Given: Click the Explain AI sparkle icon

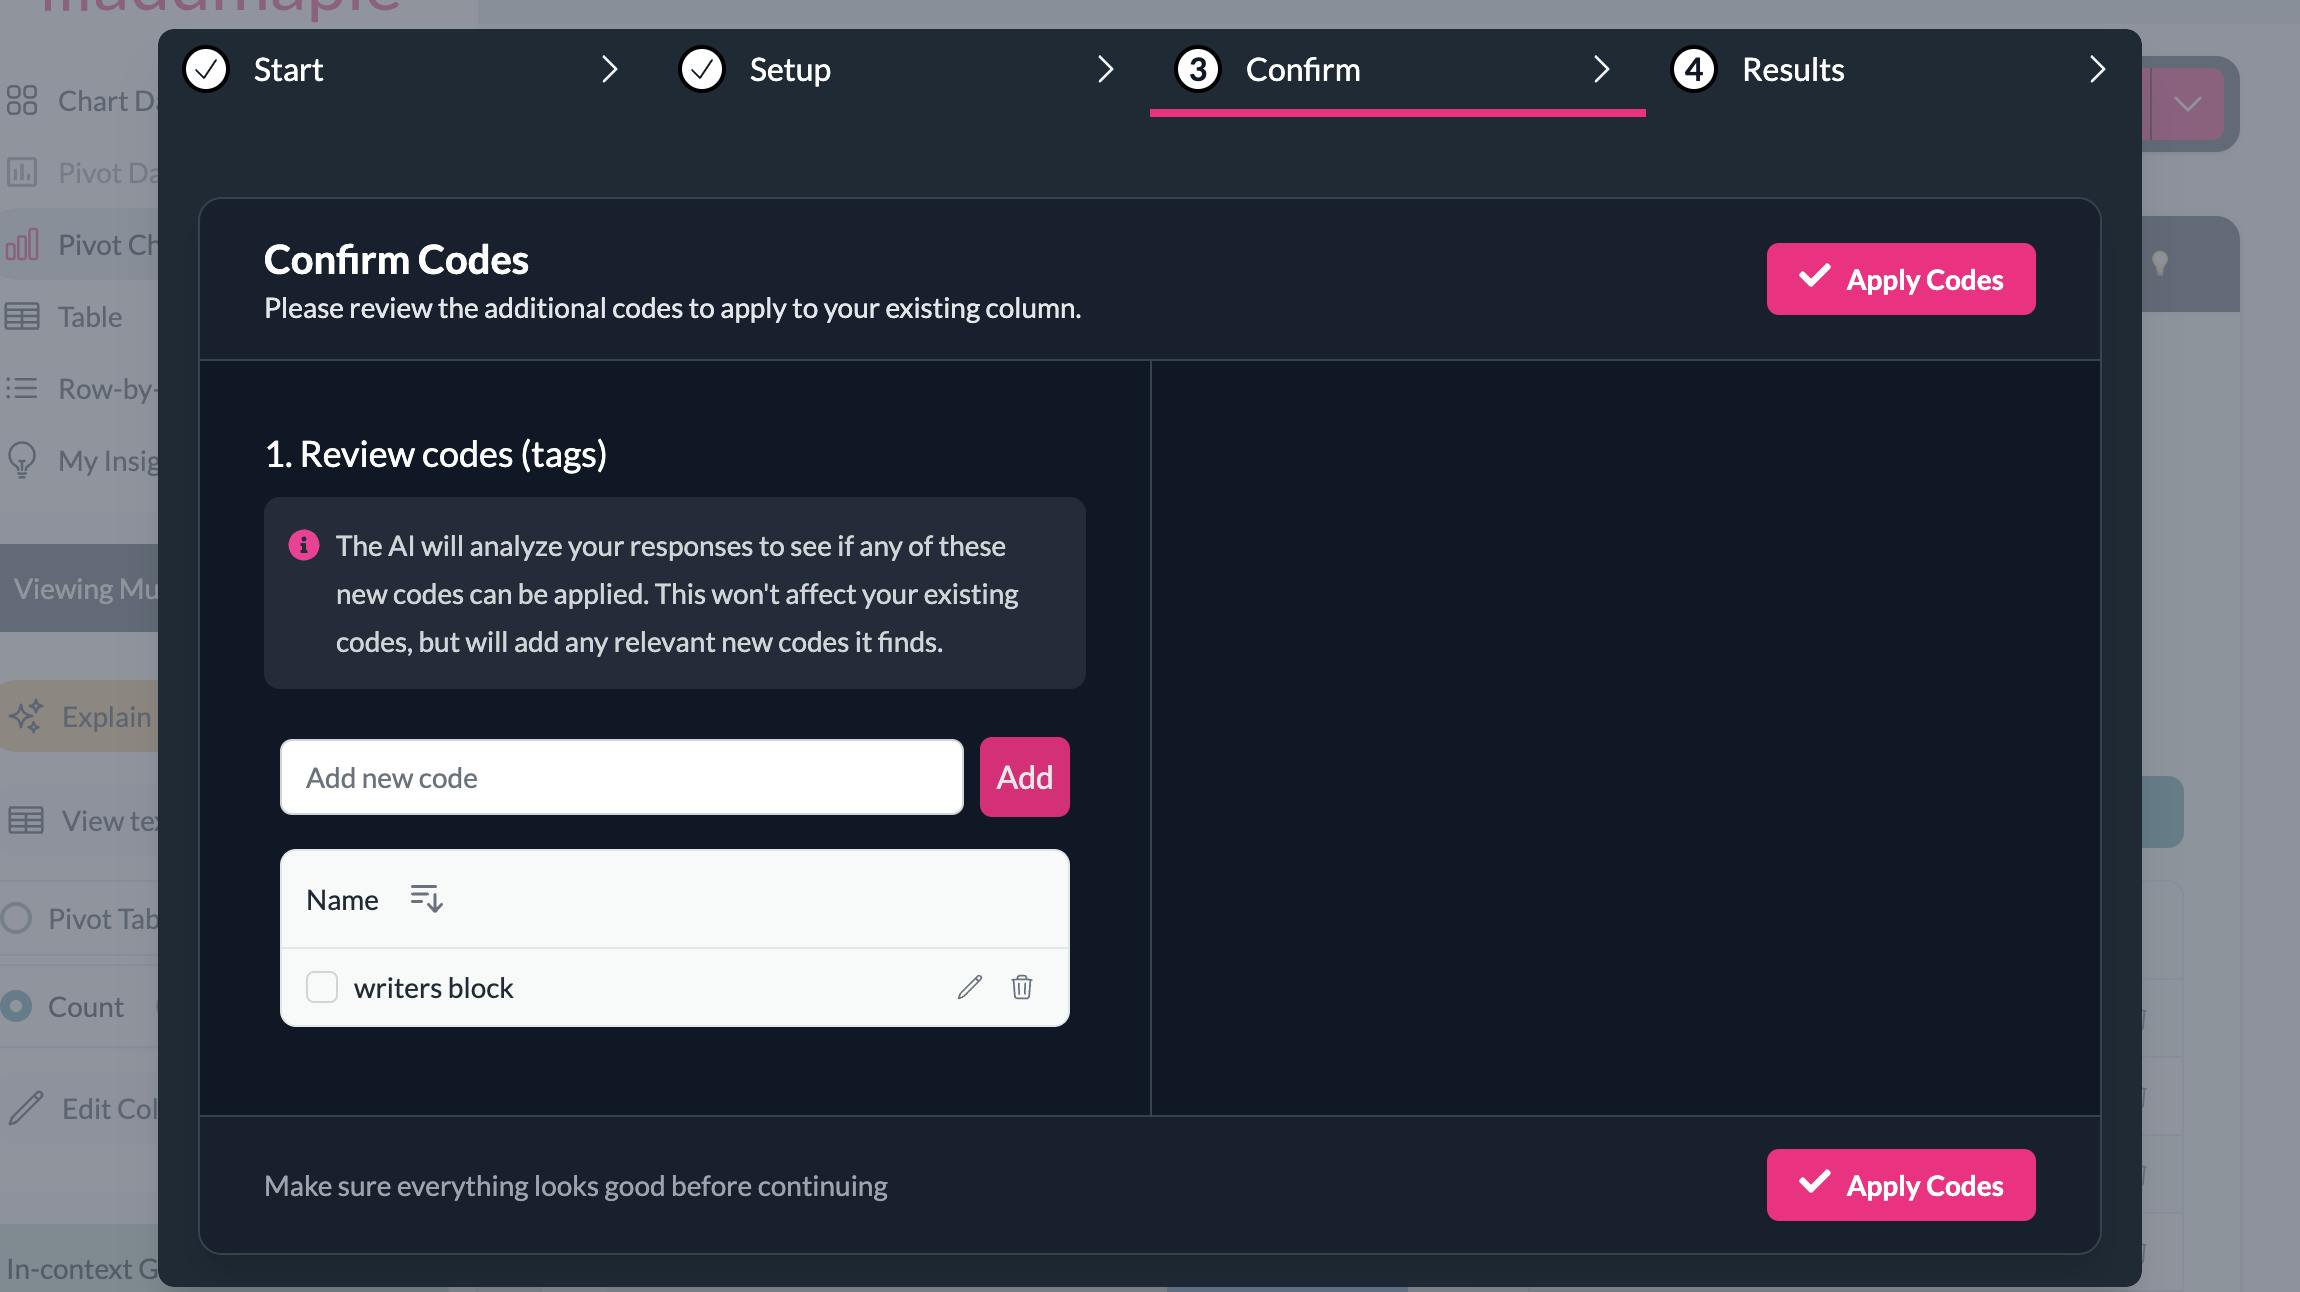Looking at the screenshot, I should 28,716.
